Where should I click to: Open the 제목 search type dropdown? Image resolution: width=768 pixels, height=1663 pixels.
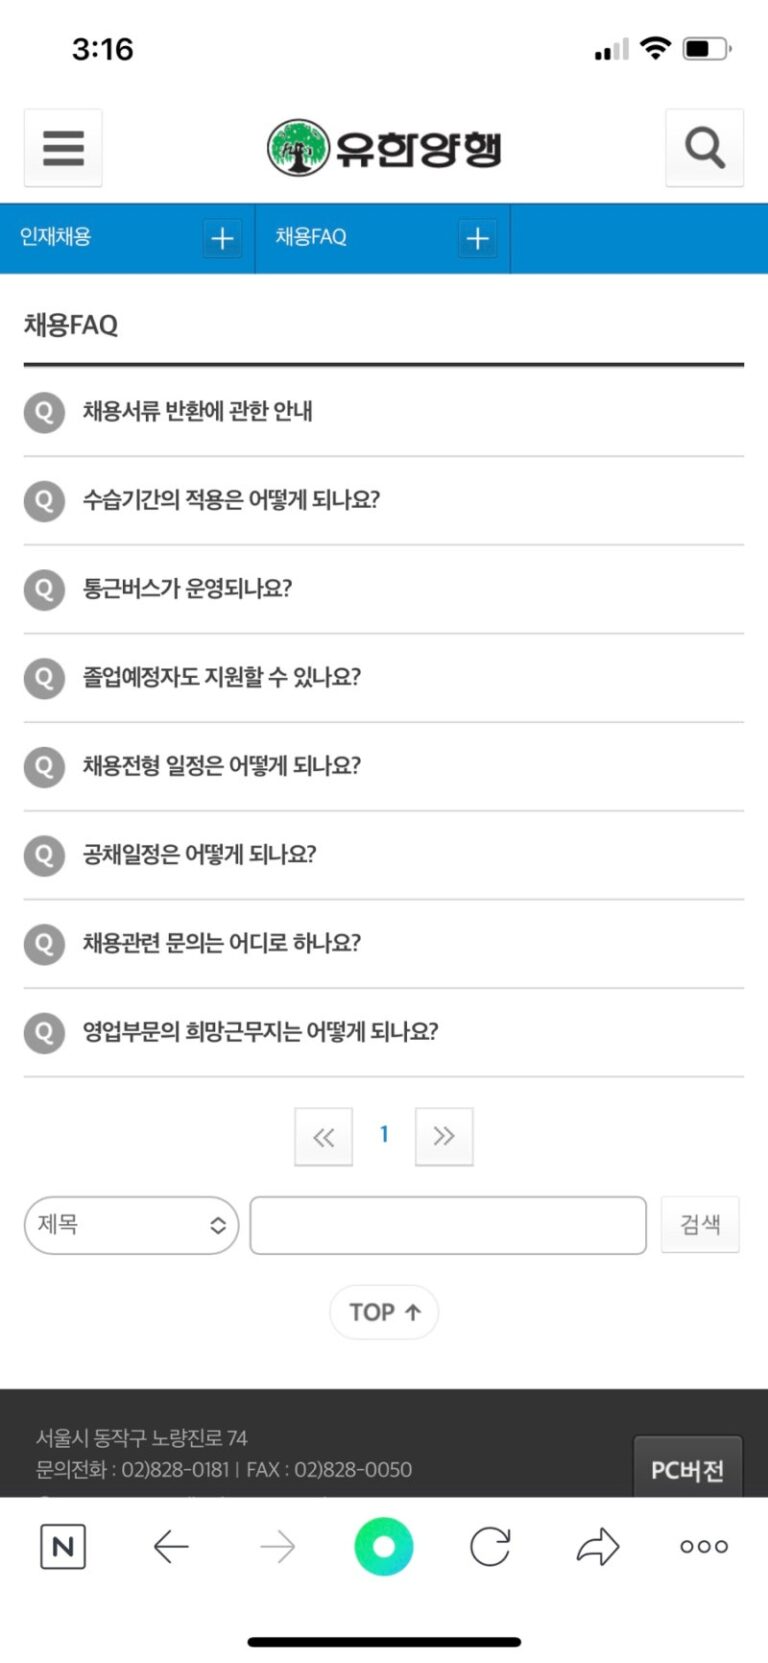[x=131, y=1225]
